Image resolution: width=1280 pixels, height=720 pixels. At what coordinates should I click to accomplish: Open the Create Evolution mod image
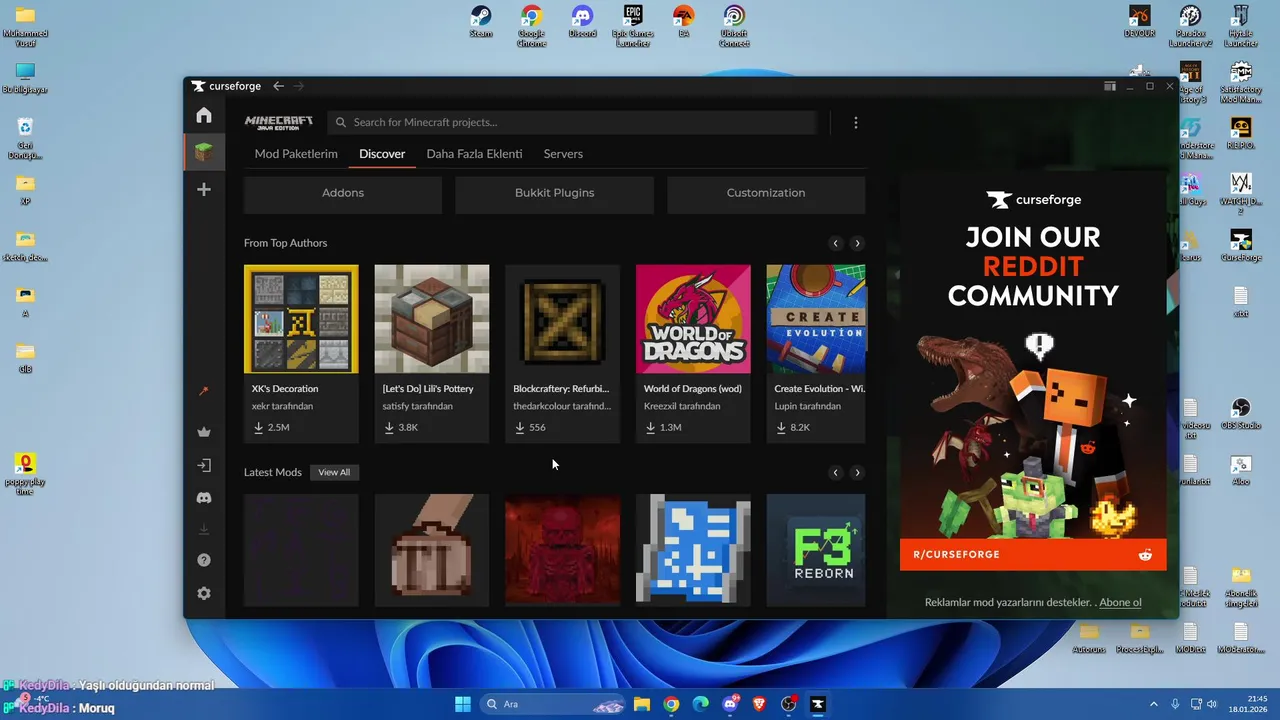coord(816,319)
